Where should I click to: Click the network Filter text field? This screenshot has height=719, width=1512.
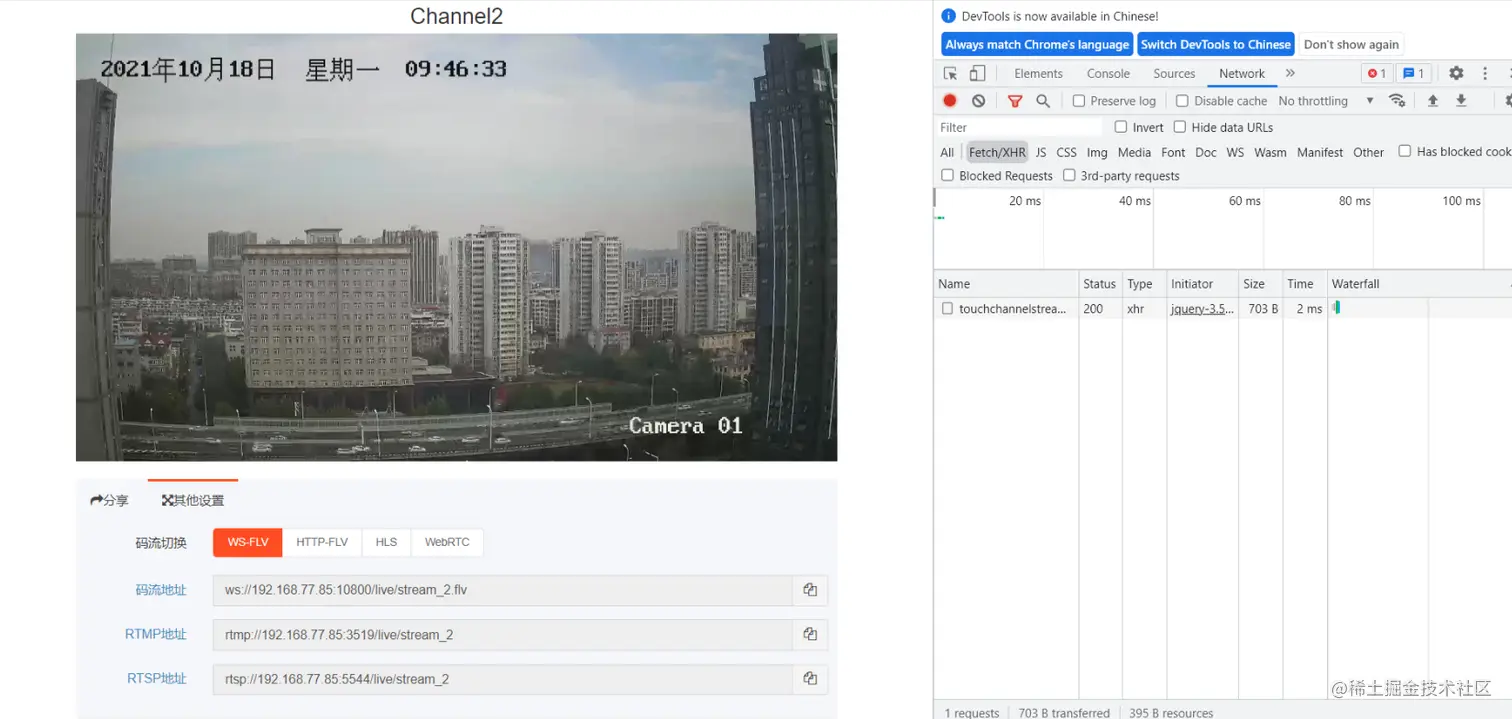(x=1020, y=127)
